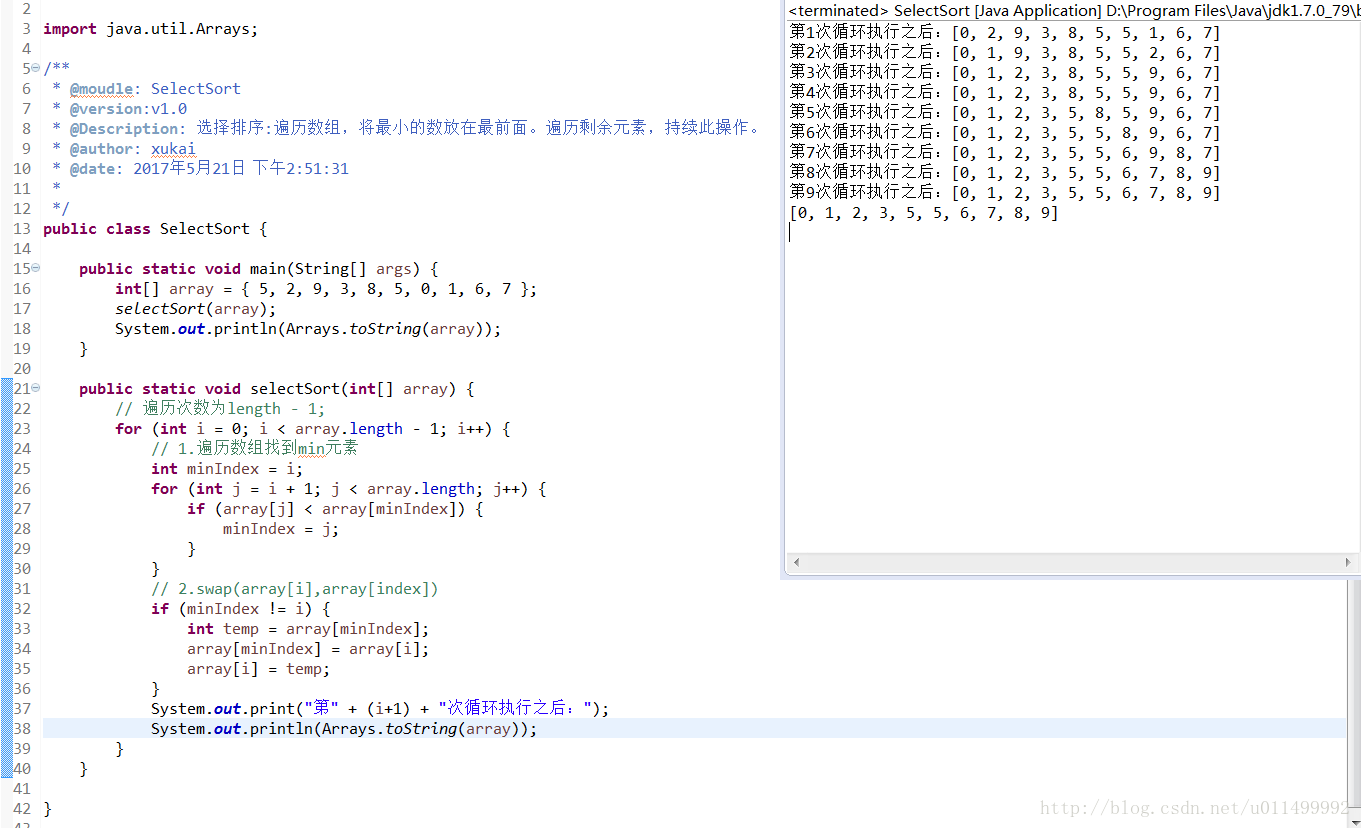1361x828 pixels.
Task: Click the 'int[] array = { 5, 2, 9...' line
Action: 326,289
